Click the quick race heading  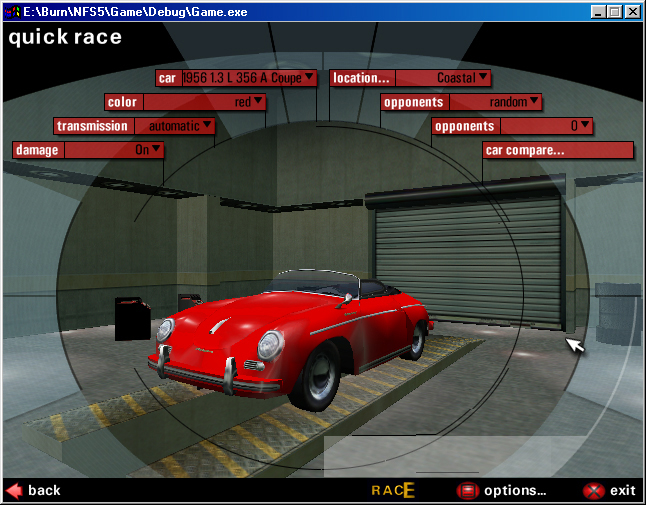65,37
